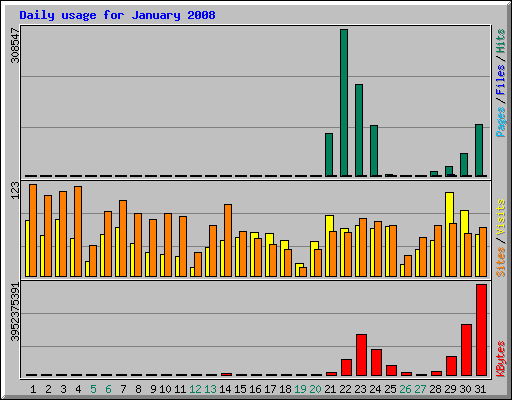Click the tallest green hits bar on day 22
This screenshot has height=400, width=512.
(x=344, y=103)
